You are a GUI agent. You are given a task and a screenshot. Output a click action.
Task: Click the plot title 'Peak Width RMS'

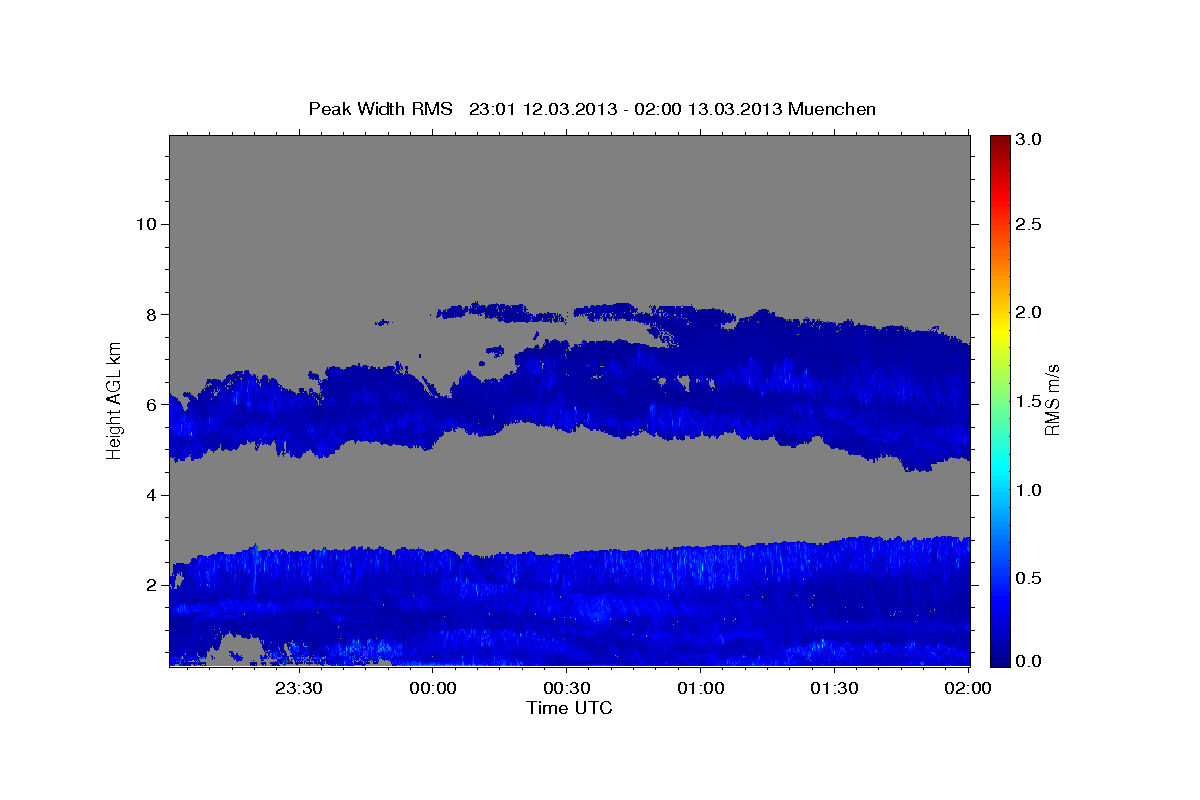click(380, 109)
